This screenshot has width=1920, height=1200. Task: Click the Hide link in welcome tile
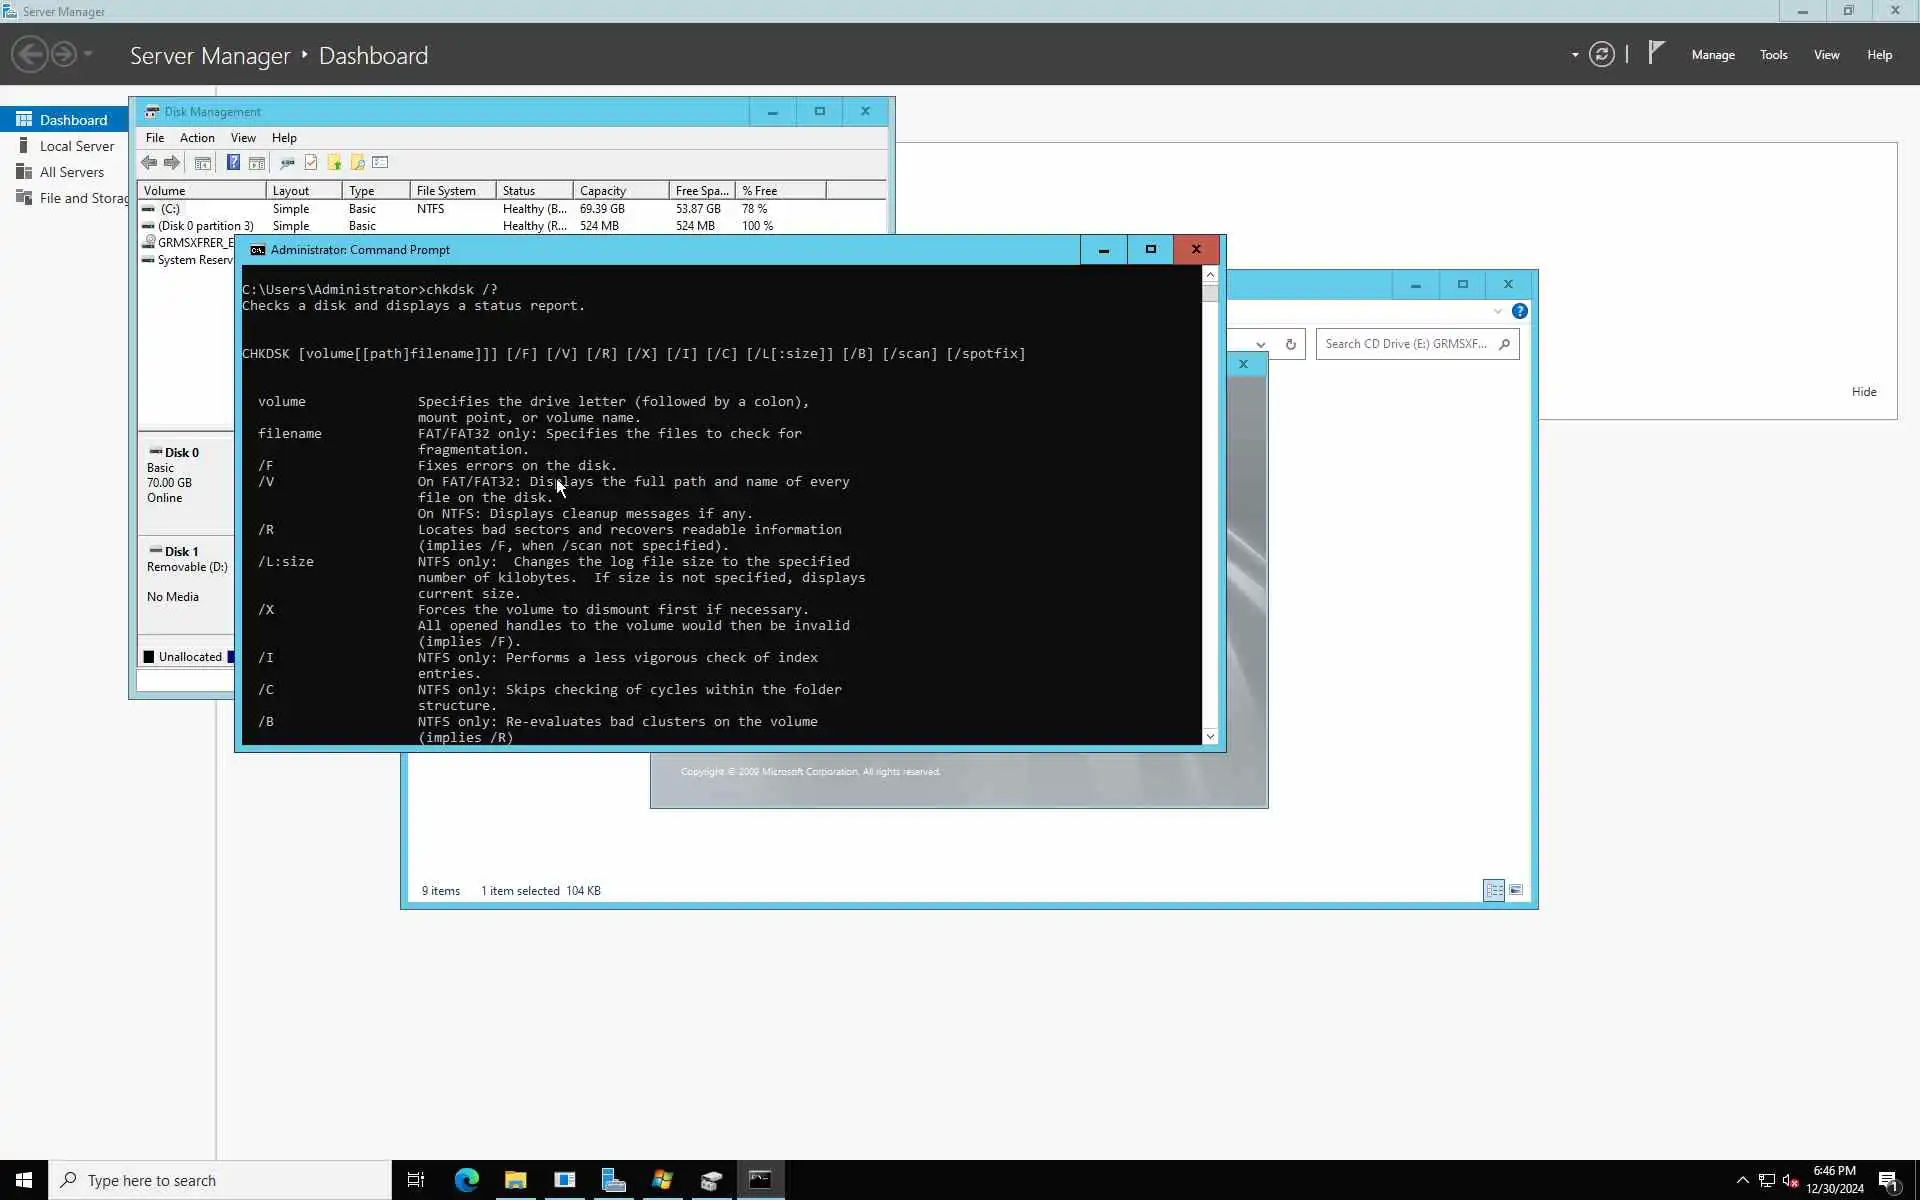pos(1863,392)
